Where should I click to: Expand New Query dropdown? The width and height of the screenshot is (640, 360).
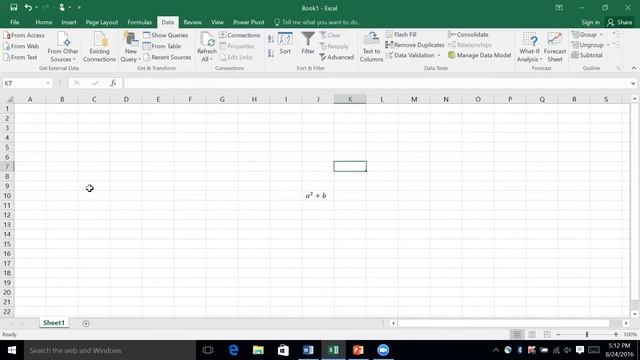click(131, 55)
